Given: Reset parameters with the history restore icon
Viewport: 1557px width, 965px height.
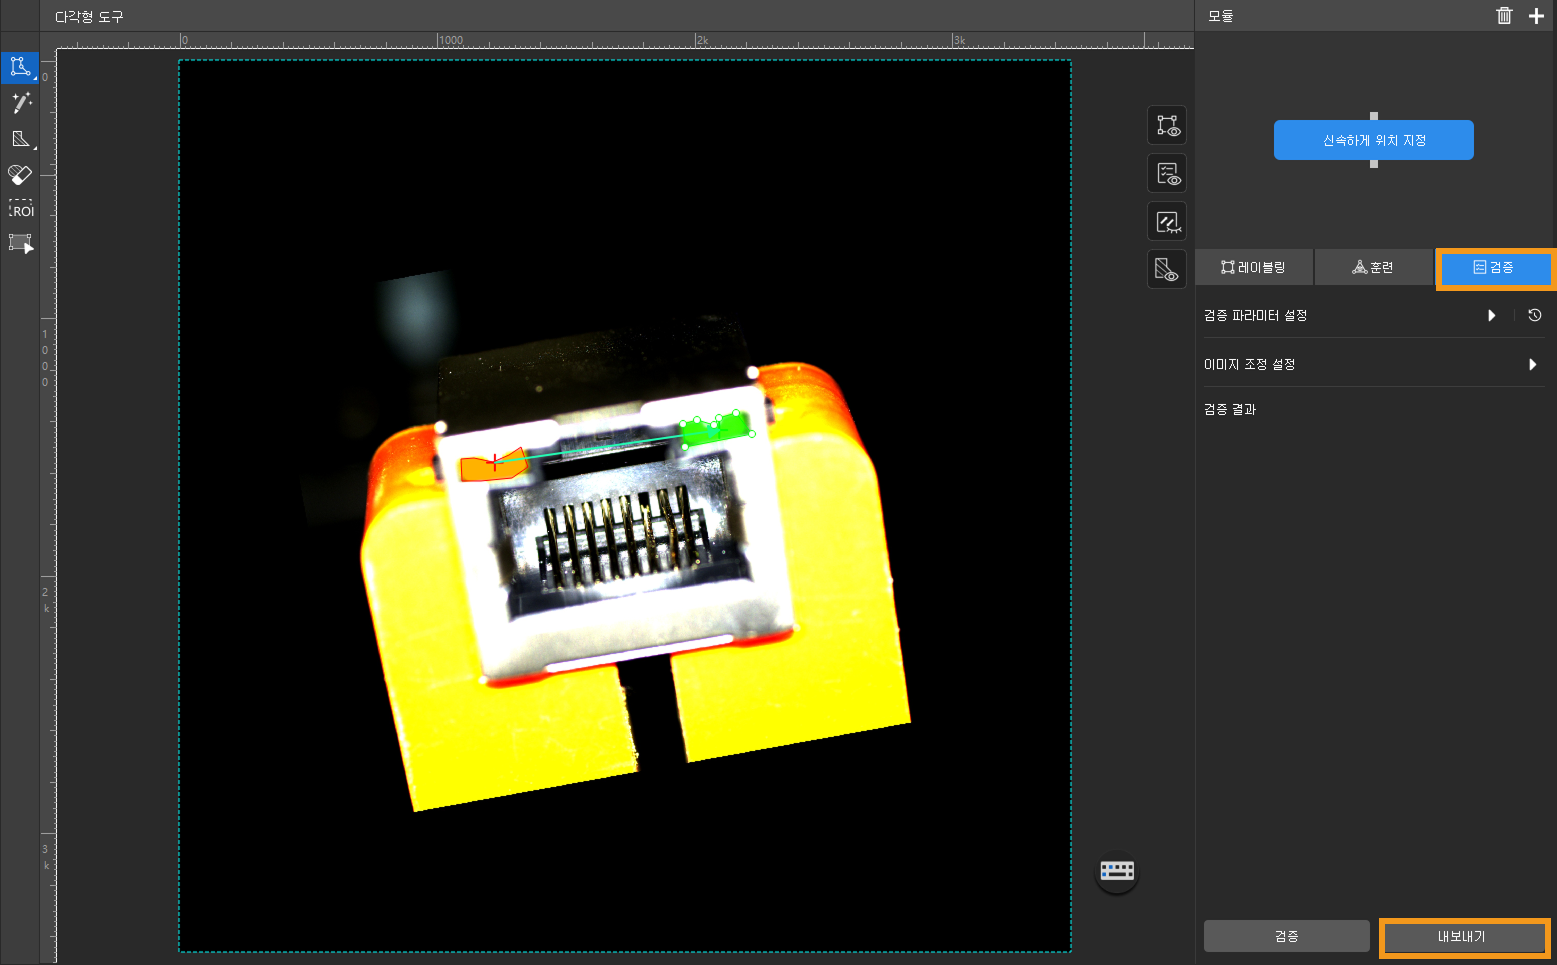Looking at the screenshot, I should 1534,315.
